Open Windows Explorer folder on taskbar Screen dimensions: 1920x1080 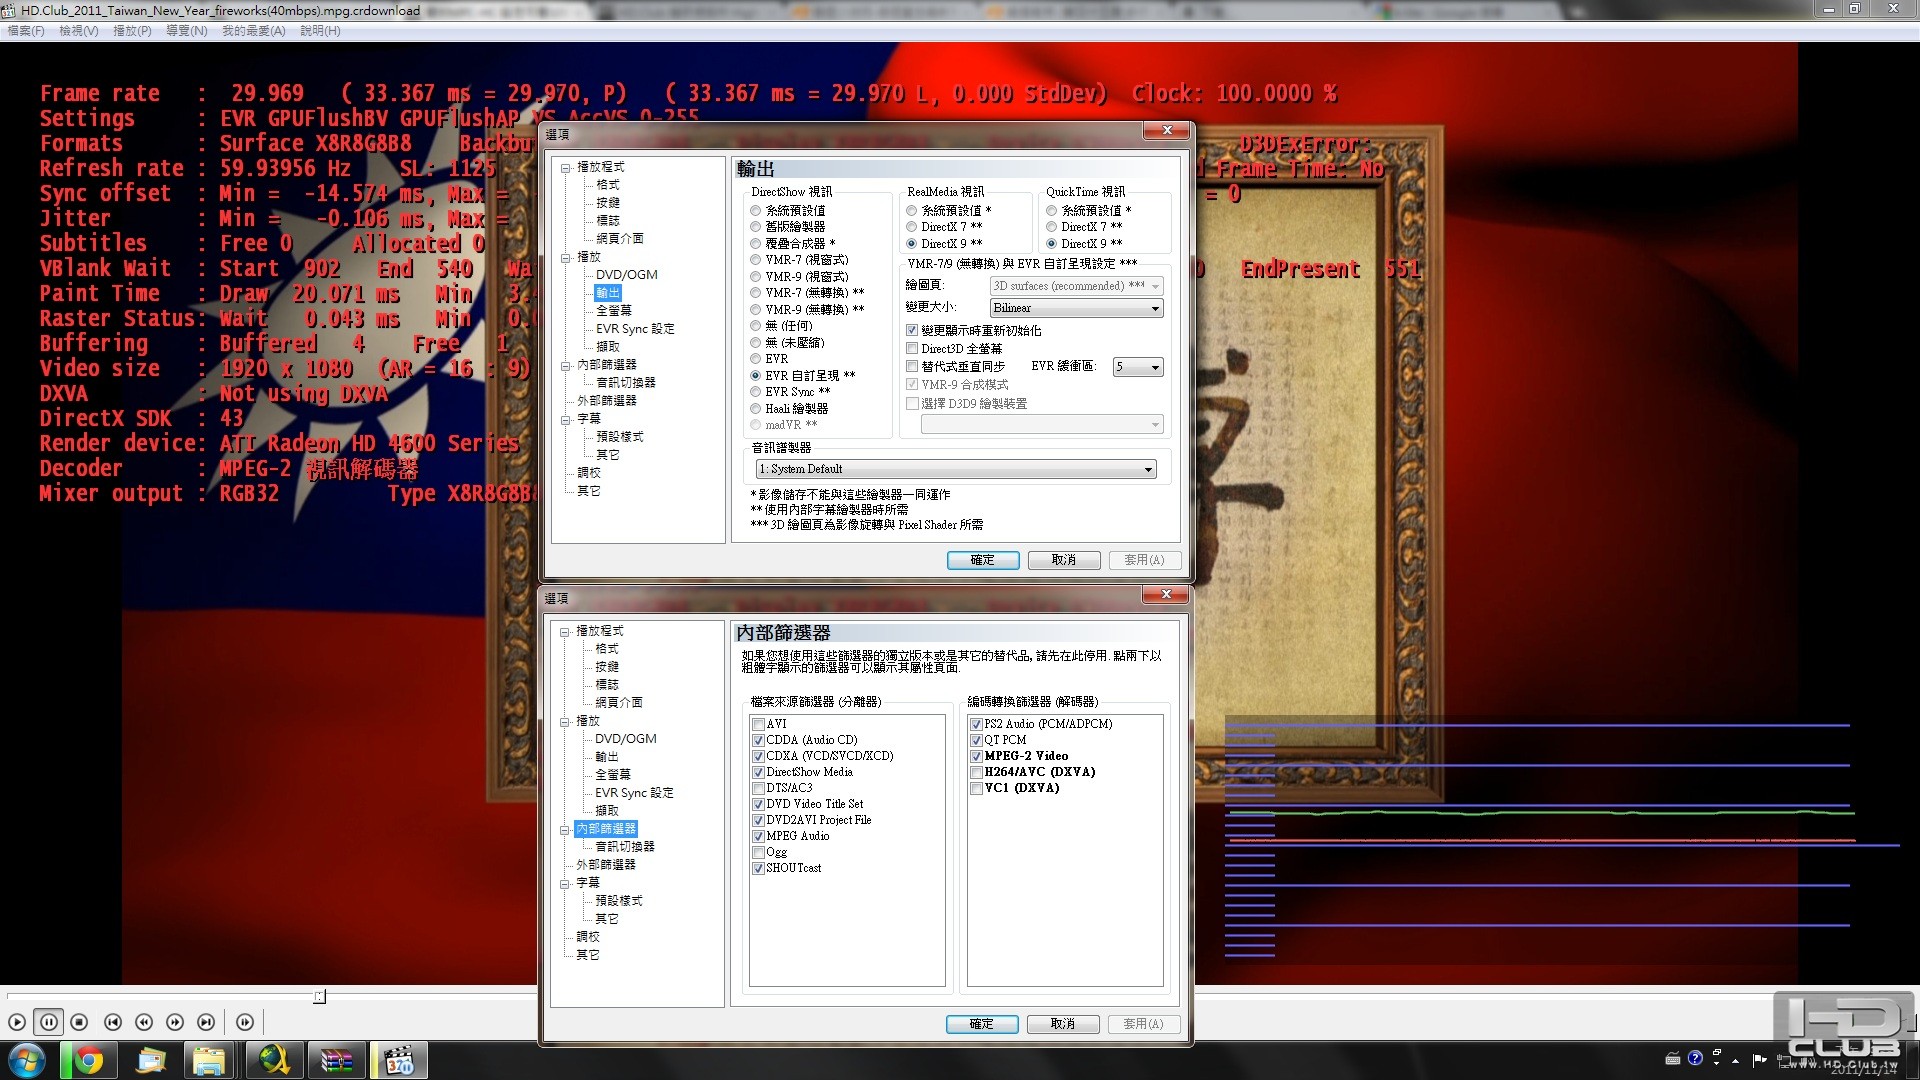209,1060
